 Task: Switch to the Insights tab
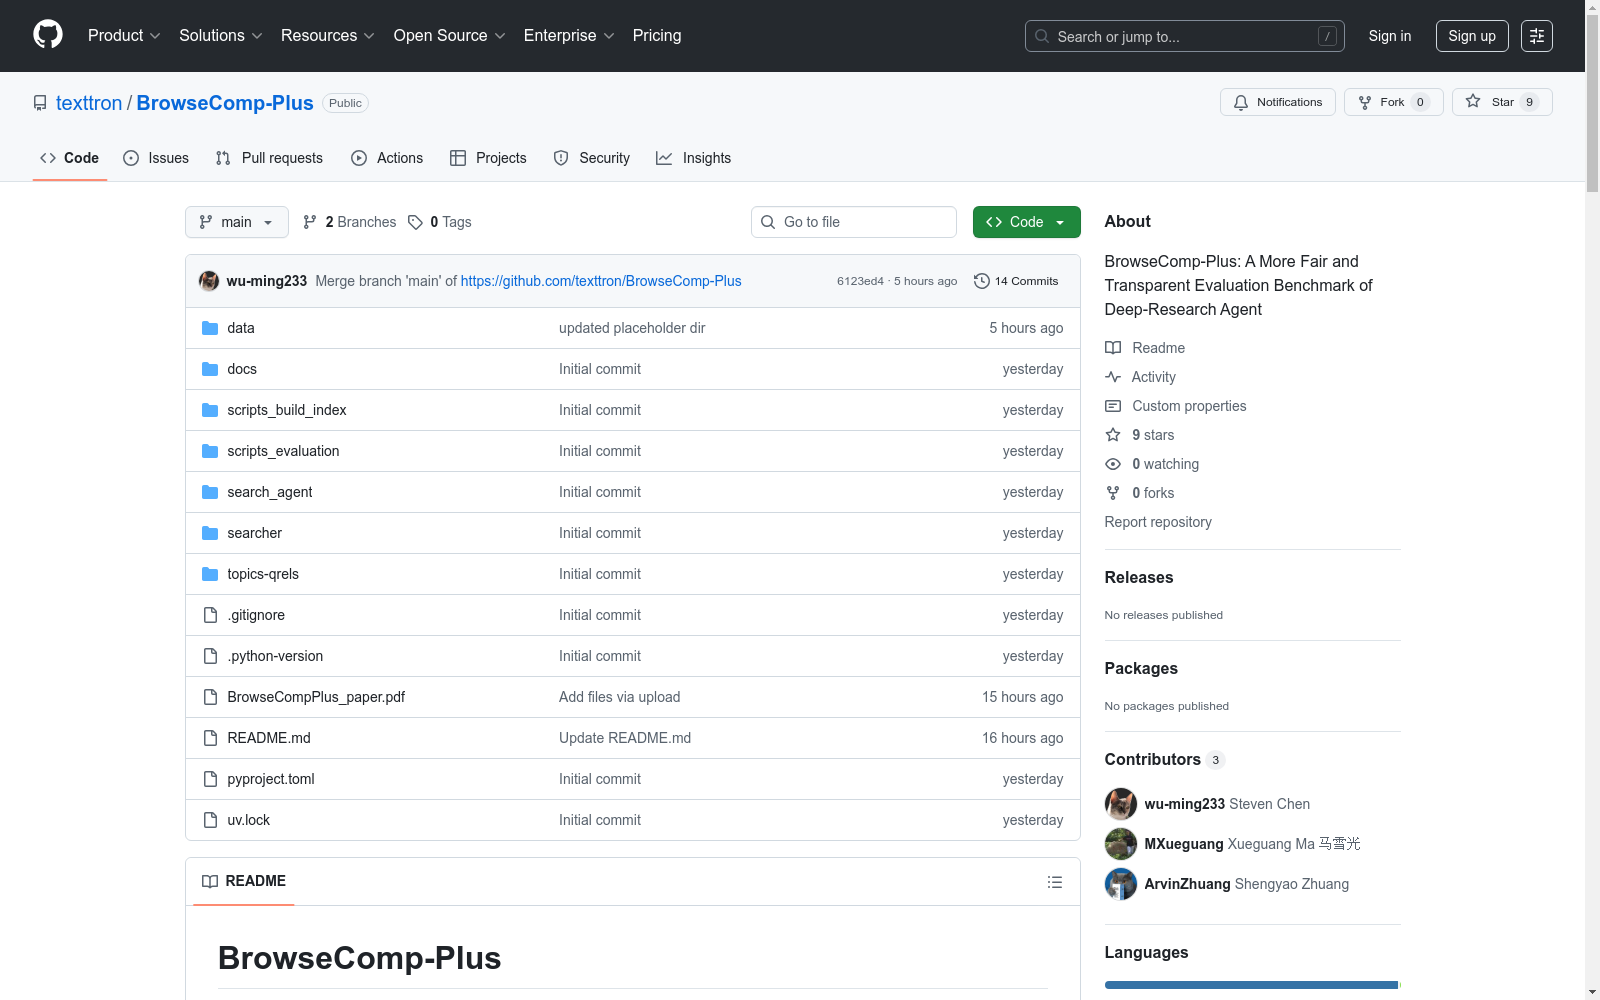(x=693, y=158)
